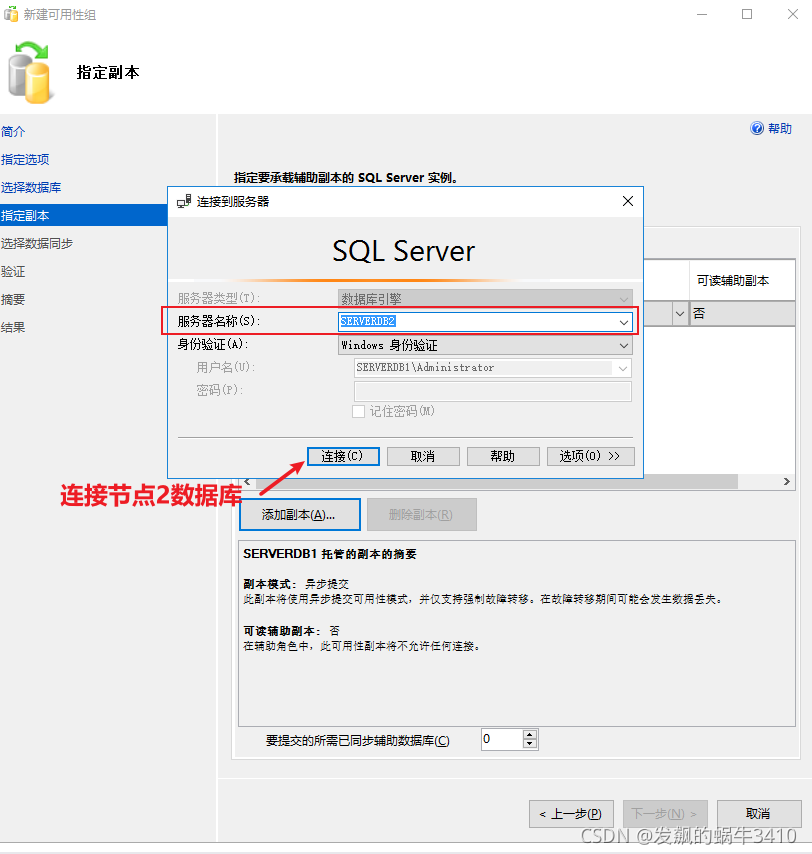This screenshot has height=854, width=812.
Task: Select 摘要 wizard page
Action: (13, 299)
